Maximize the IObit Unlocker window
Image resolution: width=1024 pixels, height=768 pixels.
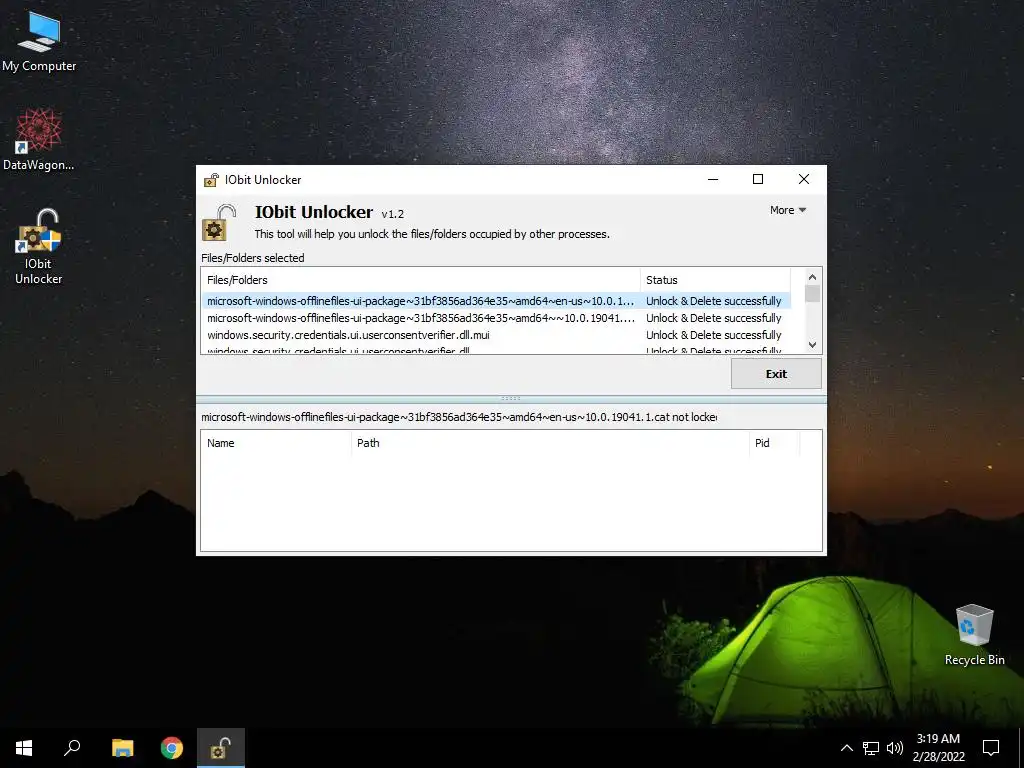point(758,180)
